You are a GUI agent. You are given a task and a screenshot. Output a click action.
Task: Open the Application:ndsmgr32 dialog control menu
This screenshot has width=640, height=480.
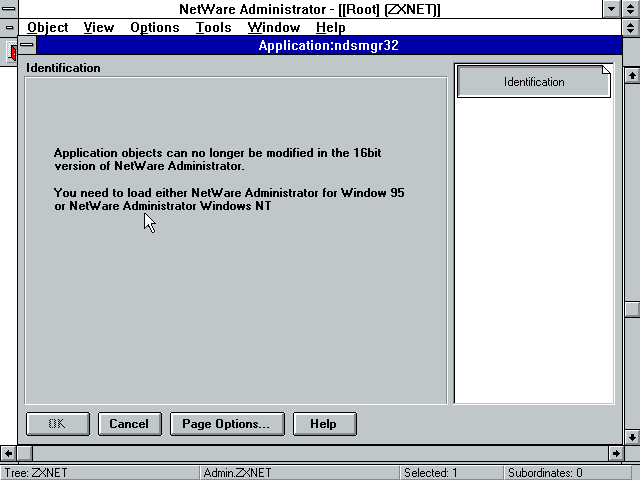[27, 45]
